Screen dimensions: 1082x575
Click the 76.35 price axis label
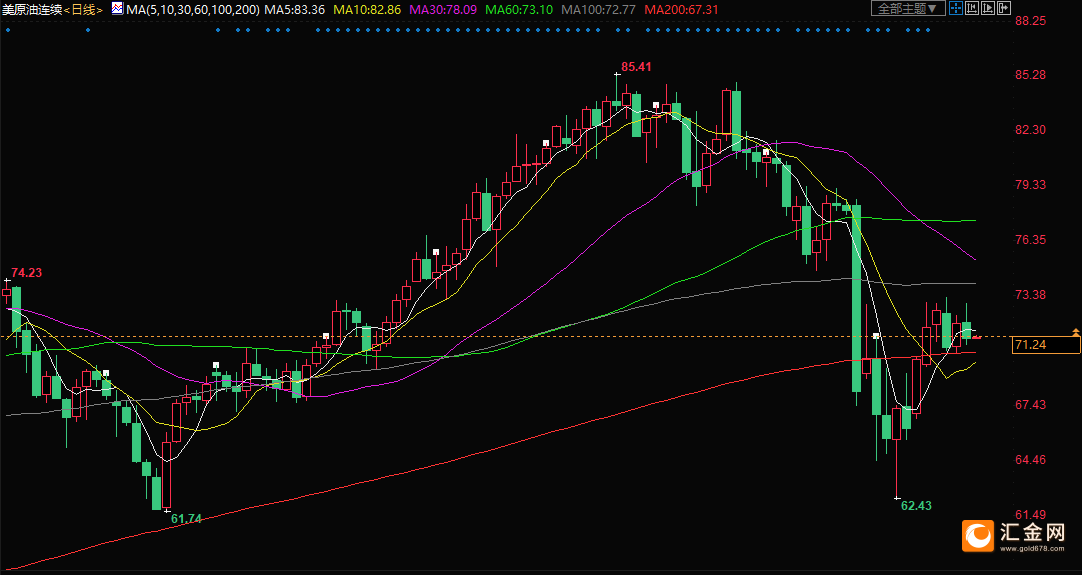[x=1031, y=240]
